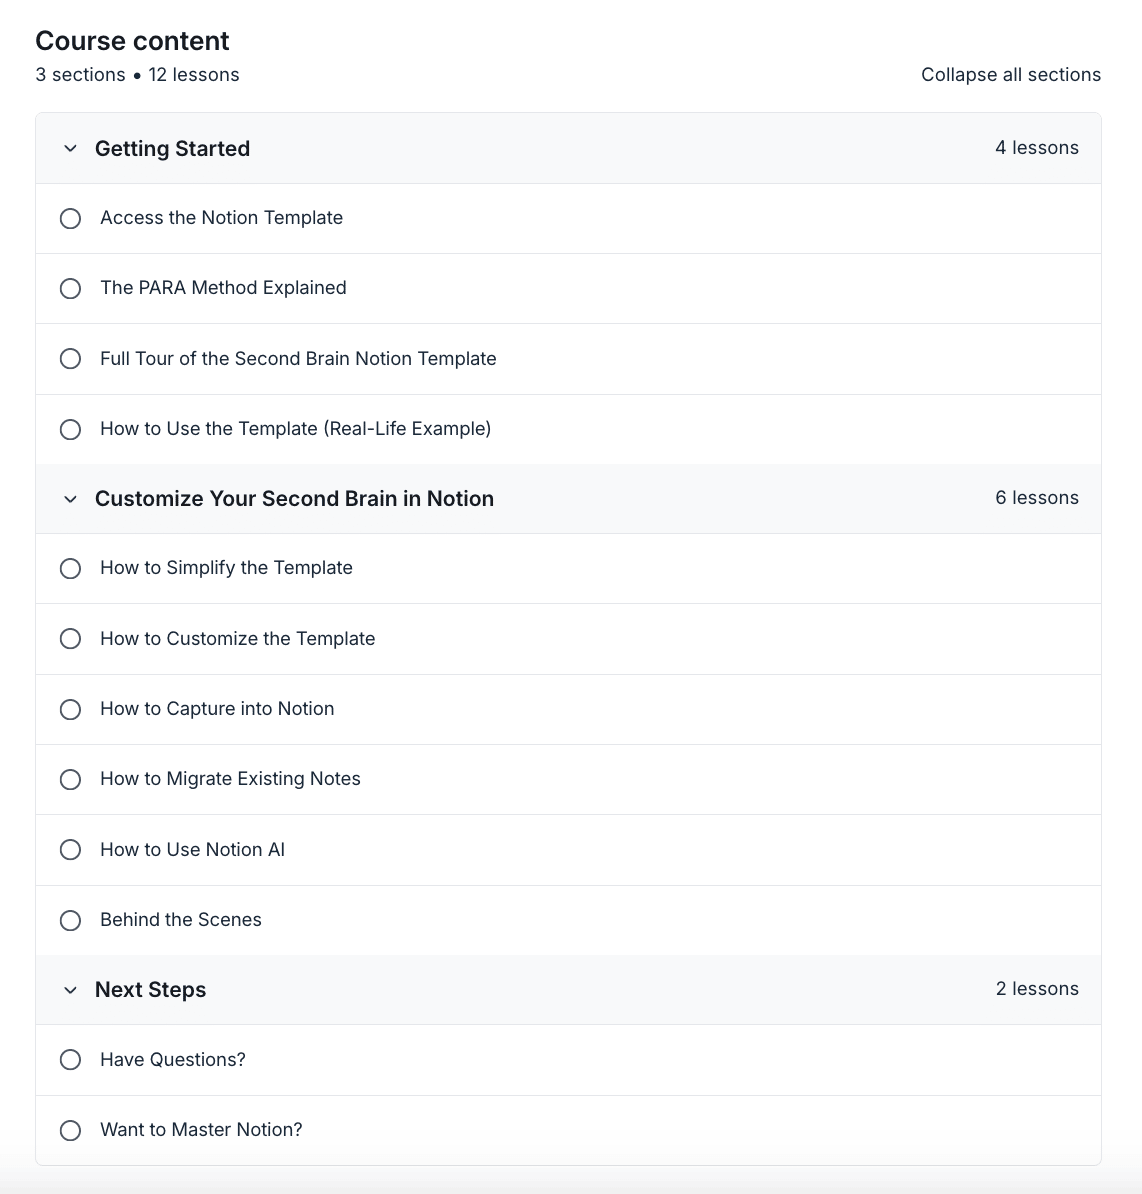Viewport: 1142px width, 1194px height.
Task: Click the 6 lessons count label
Action: click(1036, 497)
